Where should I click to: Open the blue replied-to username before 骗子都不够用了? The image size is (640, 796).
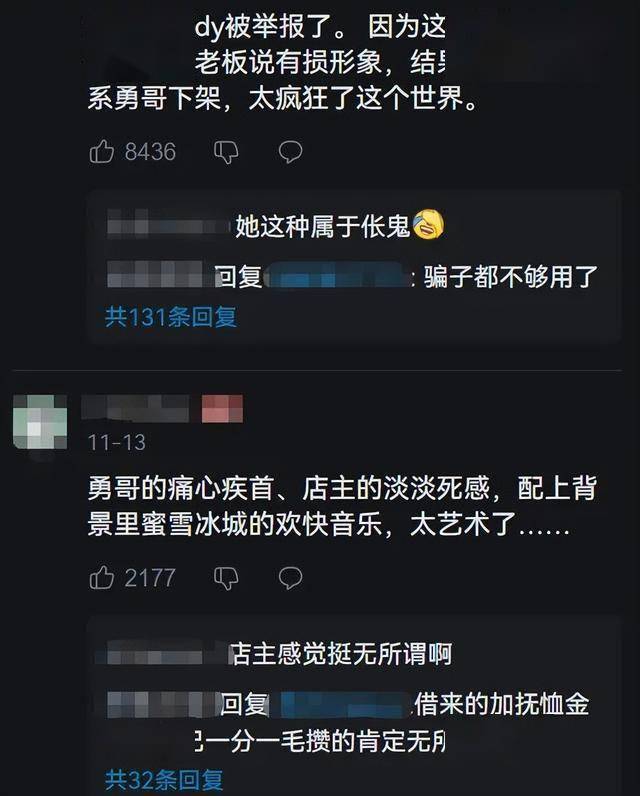(338, 277)
